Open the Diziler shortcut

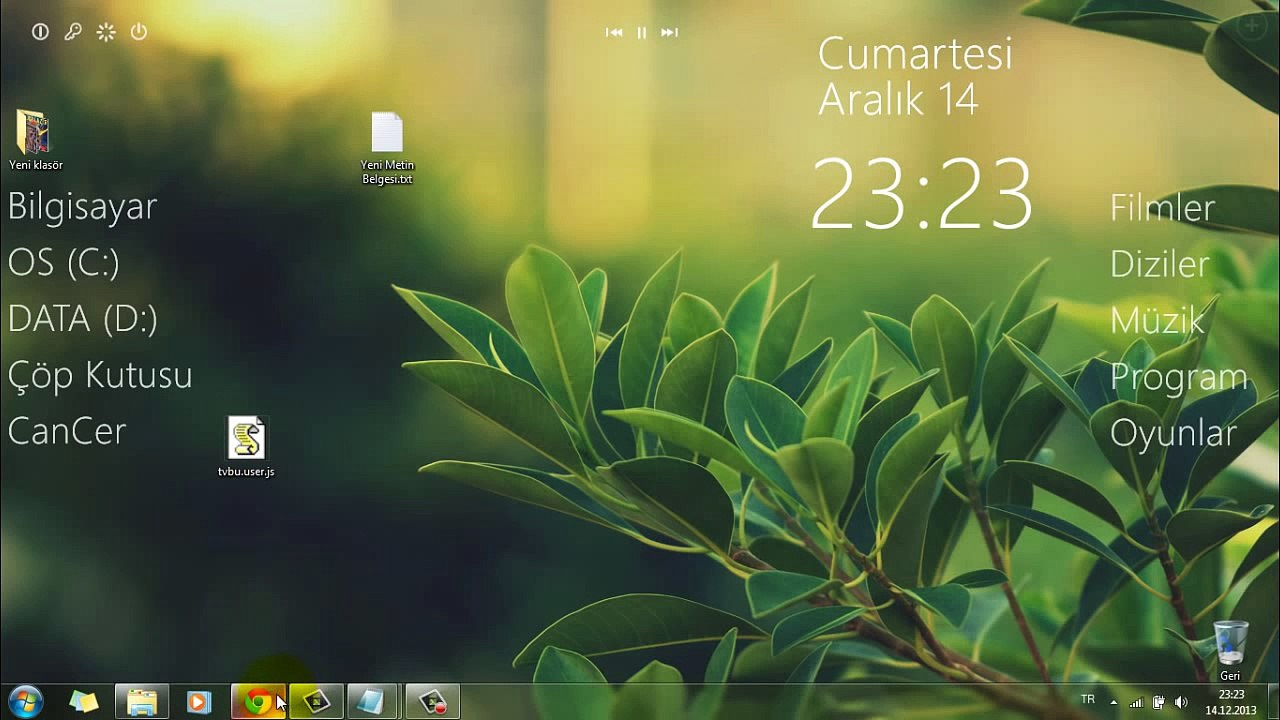(1160, 263)
